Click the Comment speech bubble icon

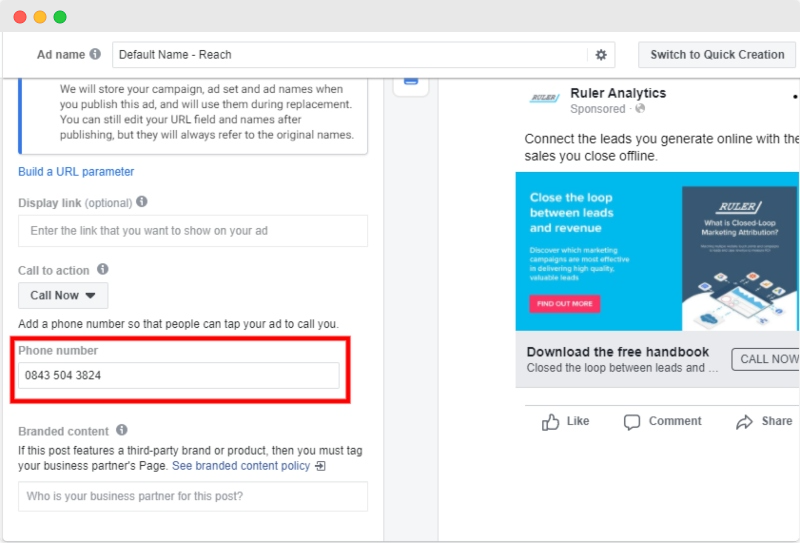click(x=632, y=422)
